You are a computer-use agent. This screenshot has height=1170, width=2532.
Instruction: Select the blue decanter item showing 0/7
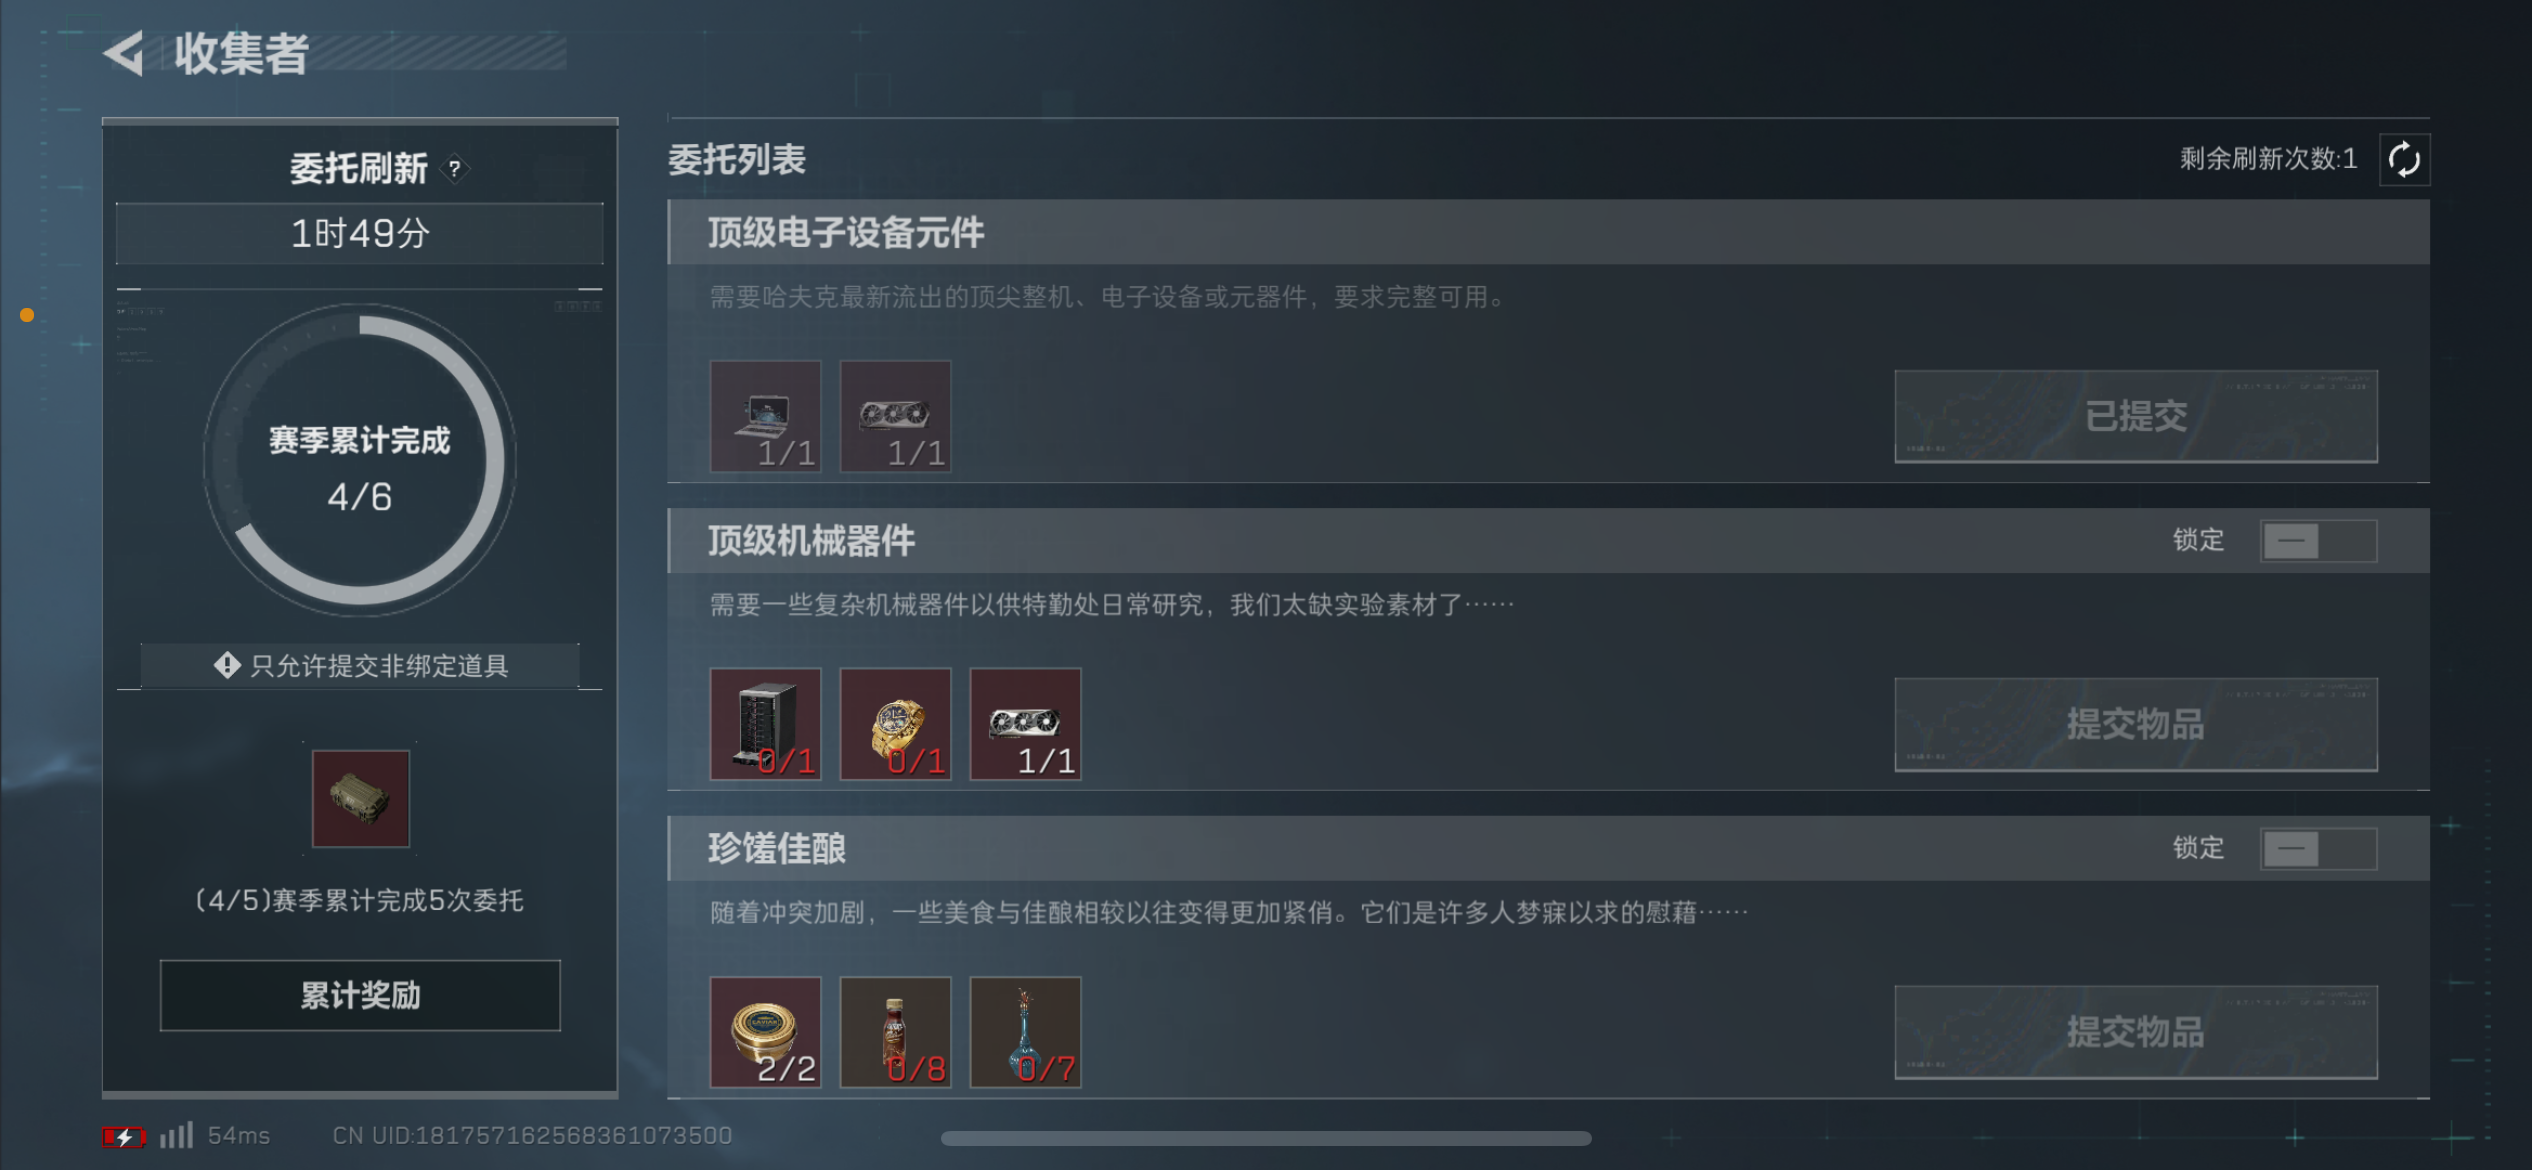point(1026,1032)
